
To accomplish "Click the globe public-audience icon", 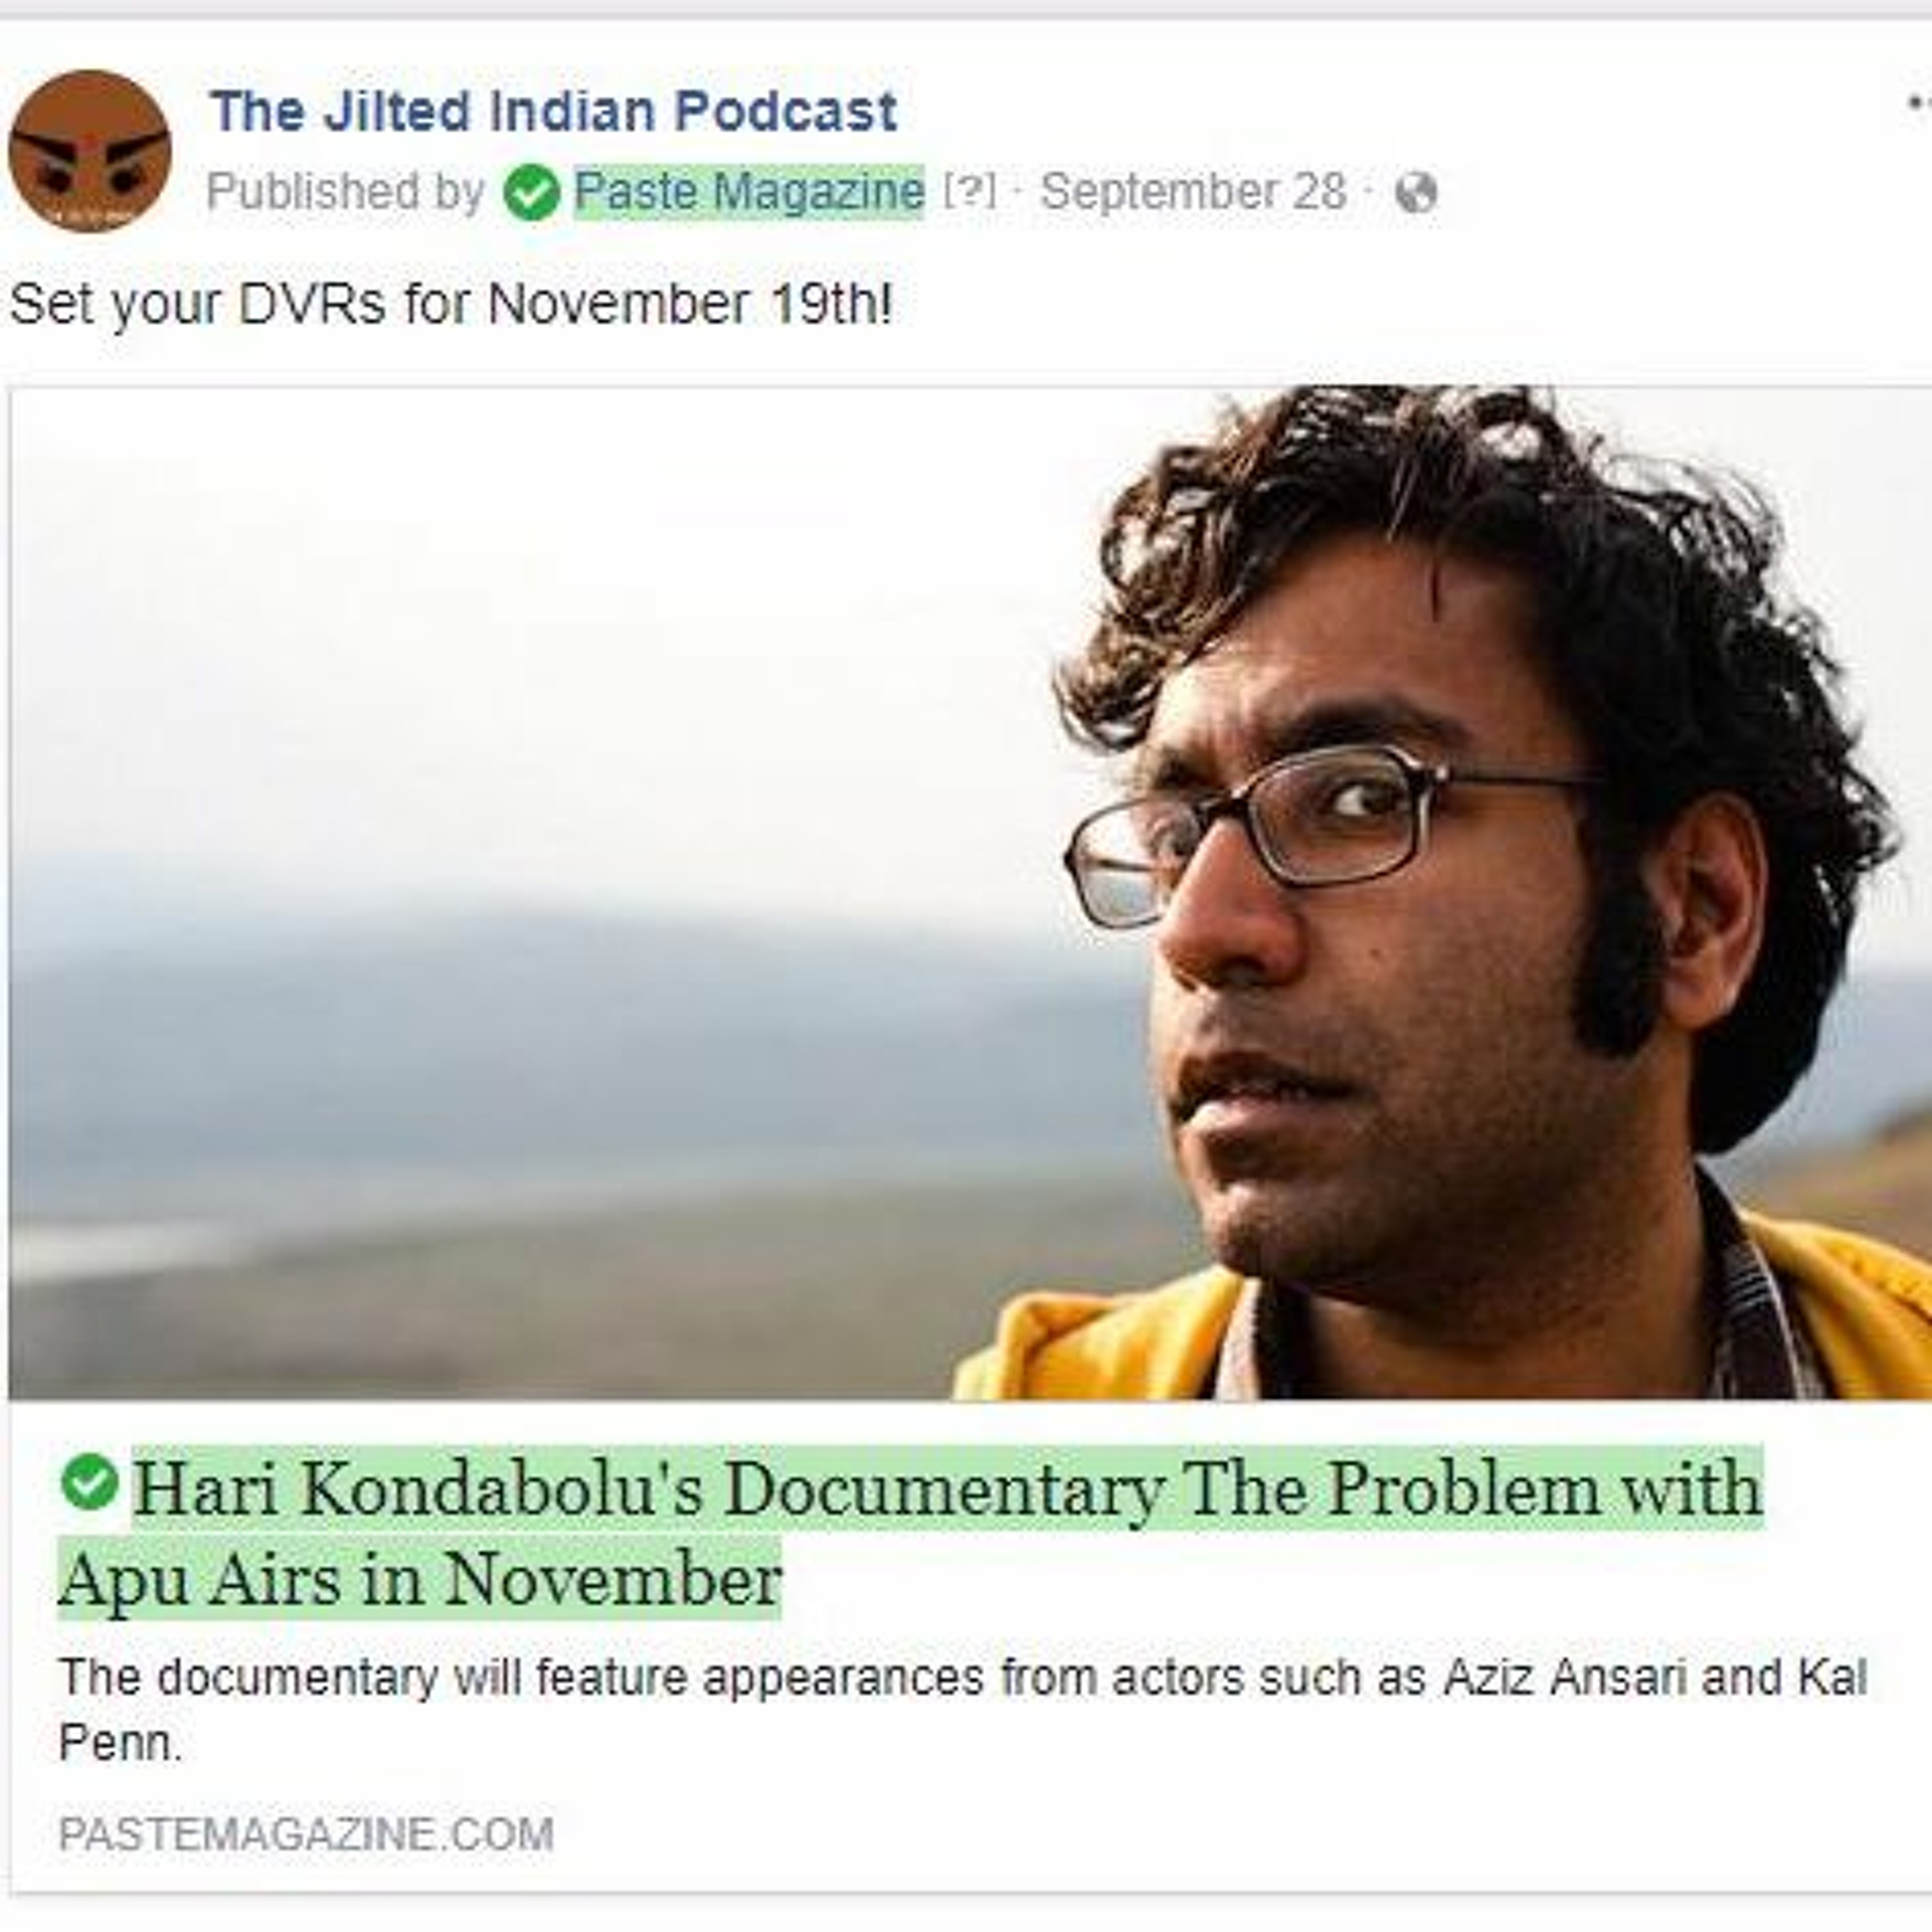I will coord(1416,193).
